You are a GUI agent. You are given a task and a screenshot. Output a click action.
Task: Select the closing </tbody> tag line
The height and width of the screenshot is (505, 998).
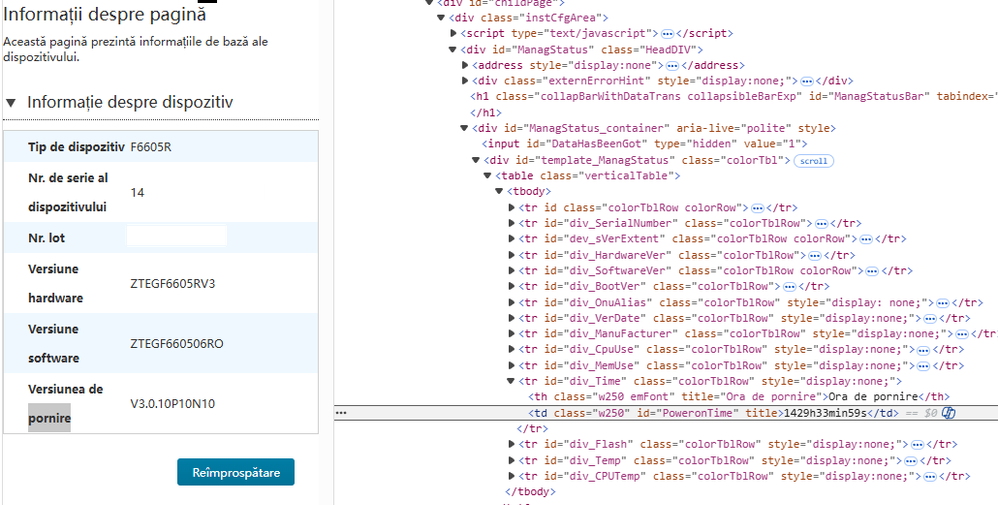coord(530,492)
